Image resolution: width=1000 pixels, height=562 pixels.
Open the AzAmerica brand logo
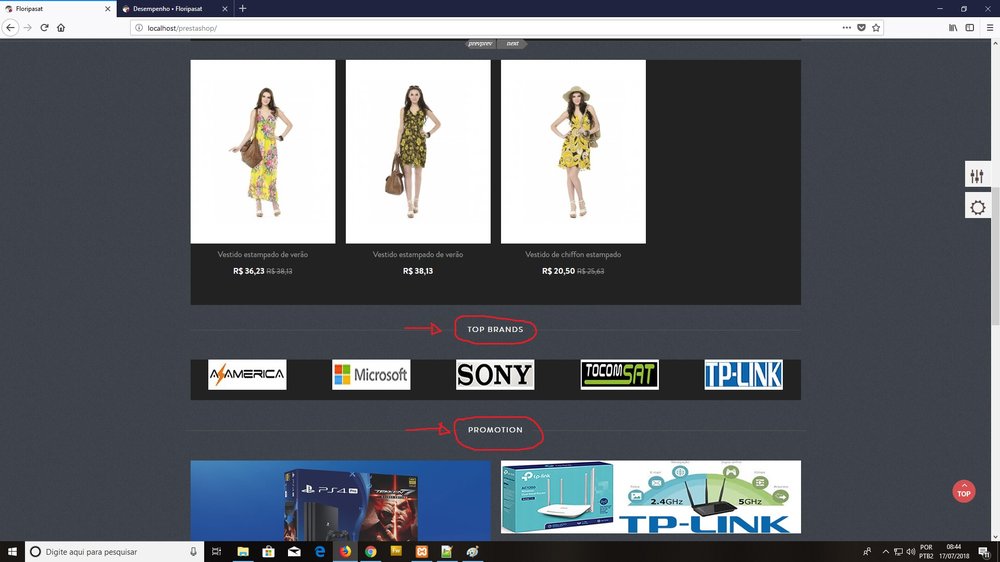click(247, 374)
